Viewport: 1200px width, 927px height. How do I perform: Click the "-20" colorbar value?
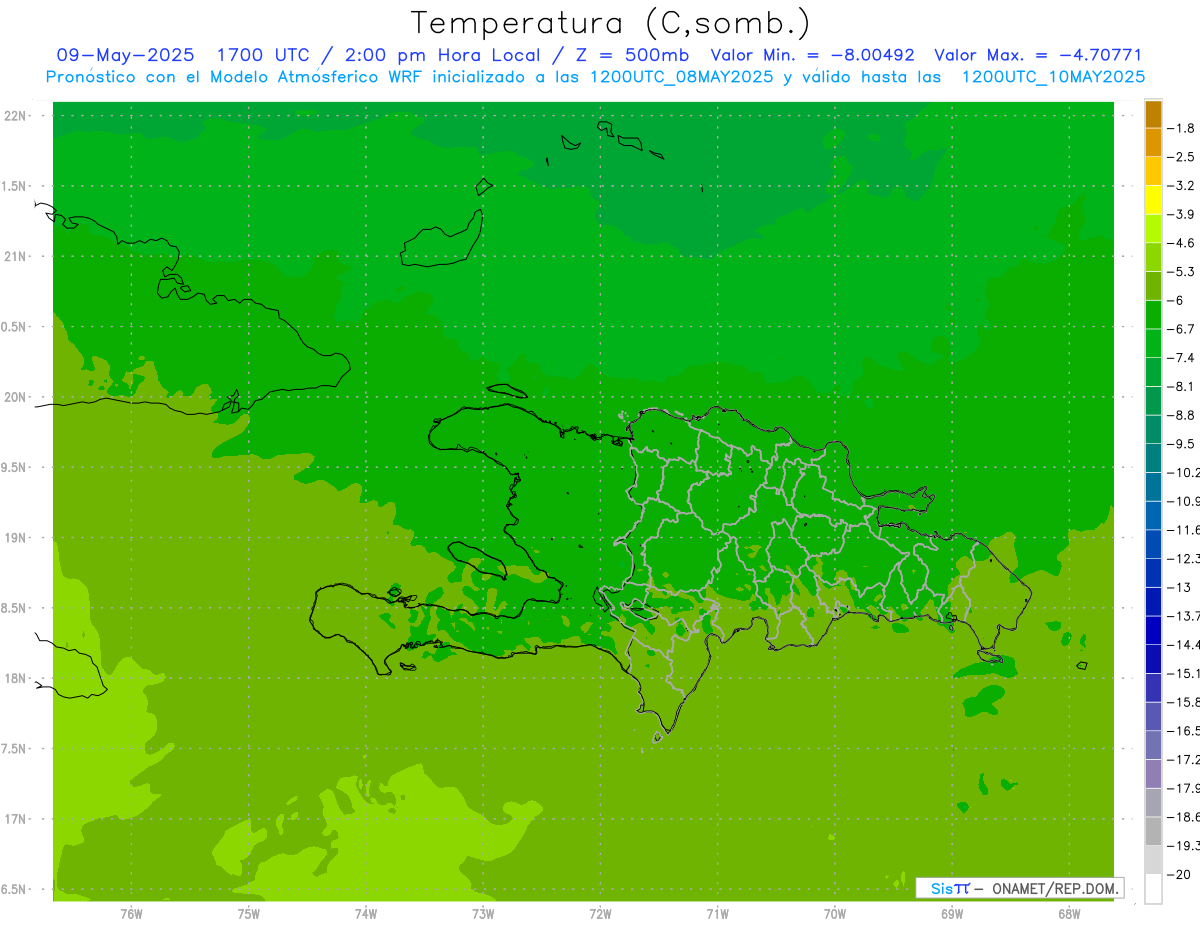(x=1179, y=874)
